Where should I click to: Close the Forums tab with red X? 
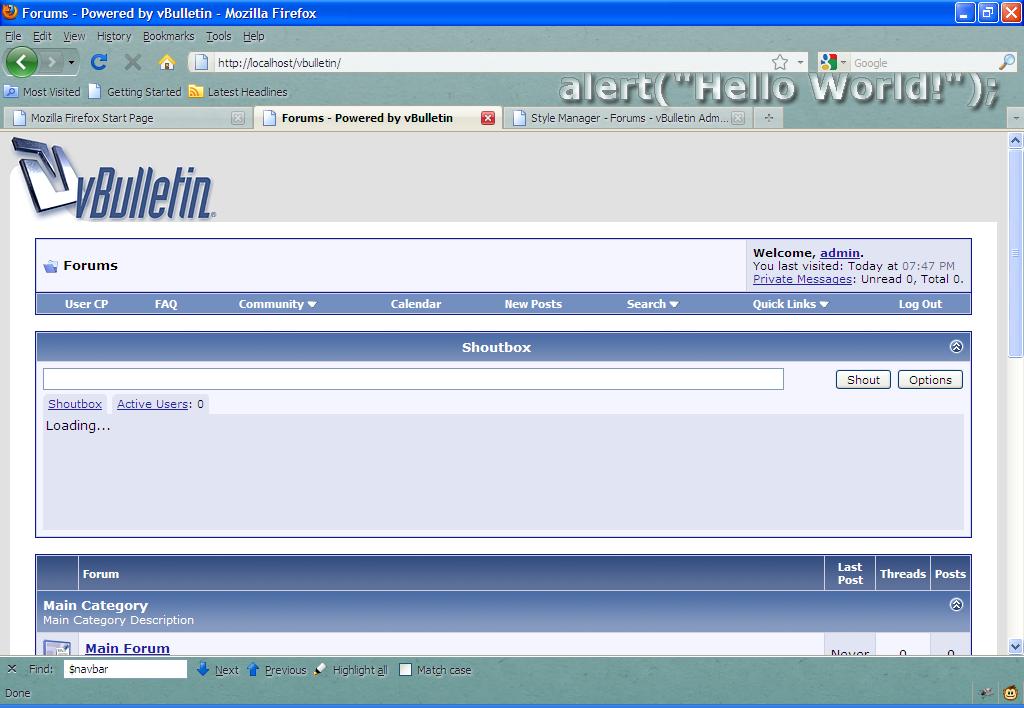pos(488,118)
